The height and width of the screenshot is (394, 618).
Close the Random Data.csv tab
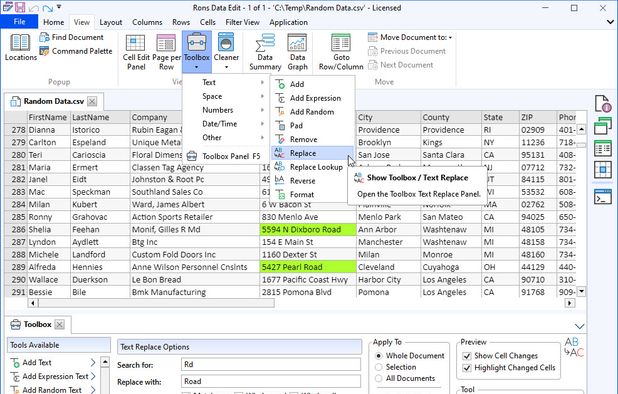pos(92,102)
